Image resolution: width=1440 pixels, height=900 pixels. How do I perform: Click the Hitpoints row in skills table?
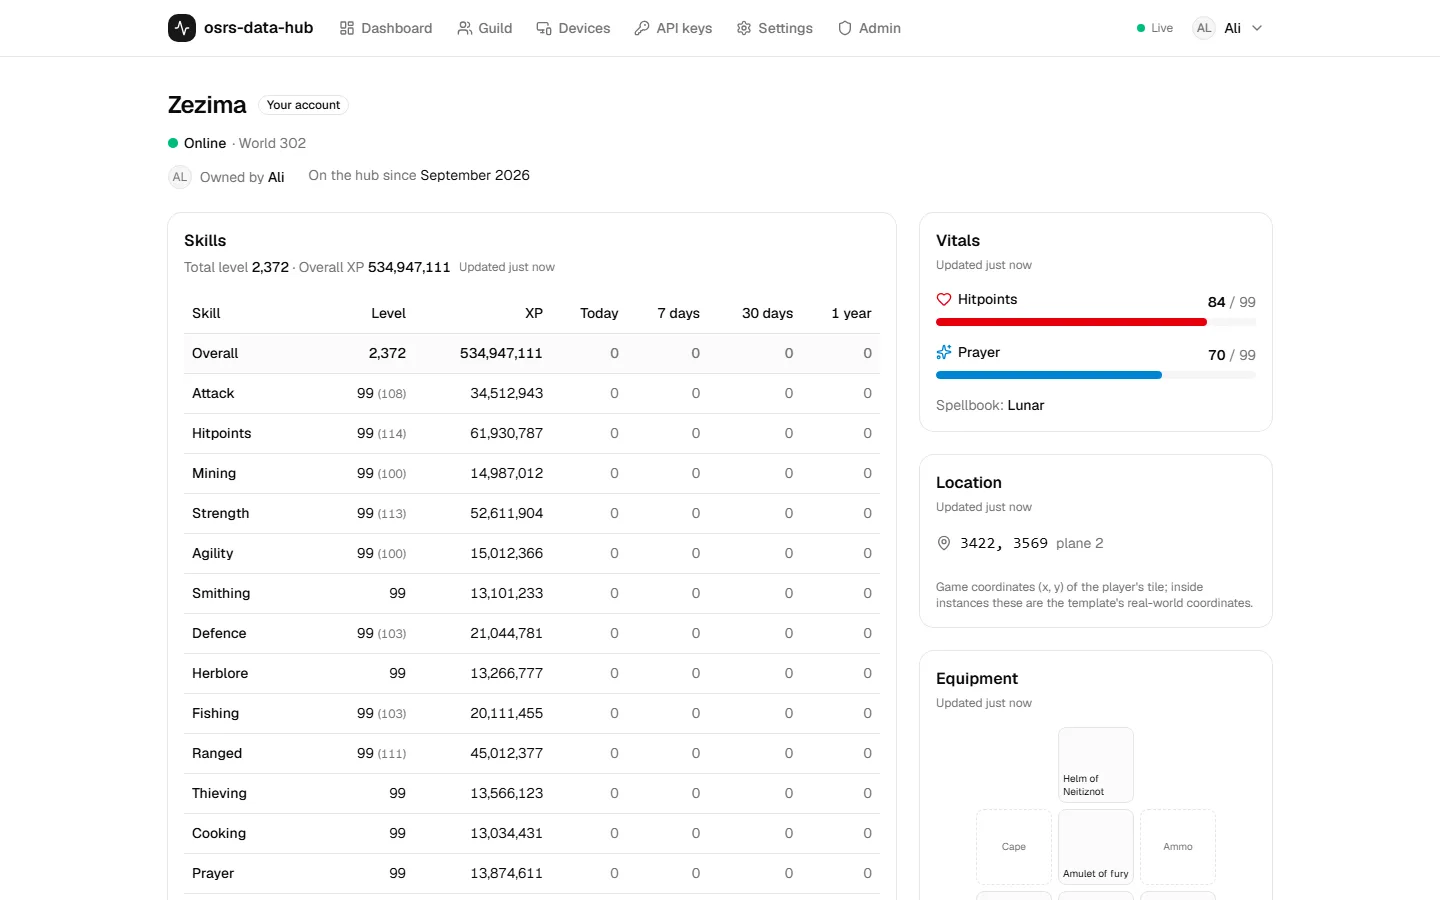532,433
